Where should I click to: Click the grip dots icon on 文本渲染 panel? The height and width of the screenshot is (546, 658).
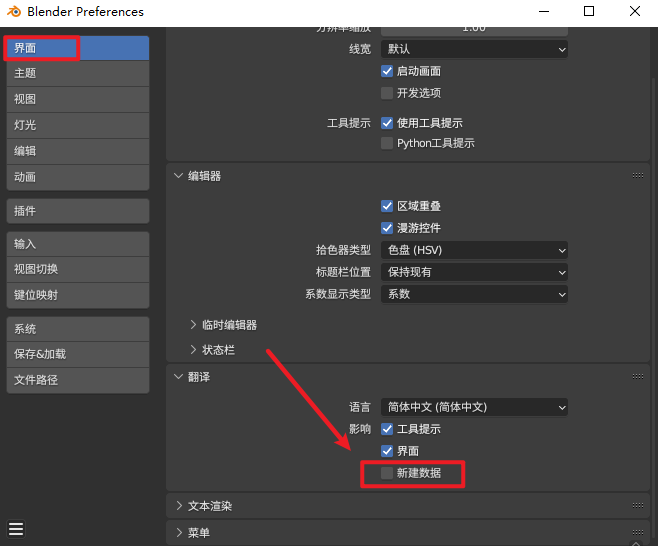click(x=638, y=506)
